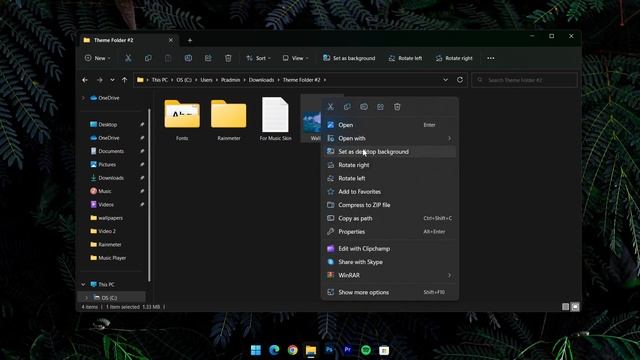The image size is (640, 360).
Task: Click Cut icon in File Explorer toolbar
Action: (128, 58)
